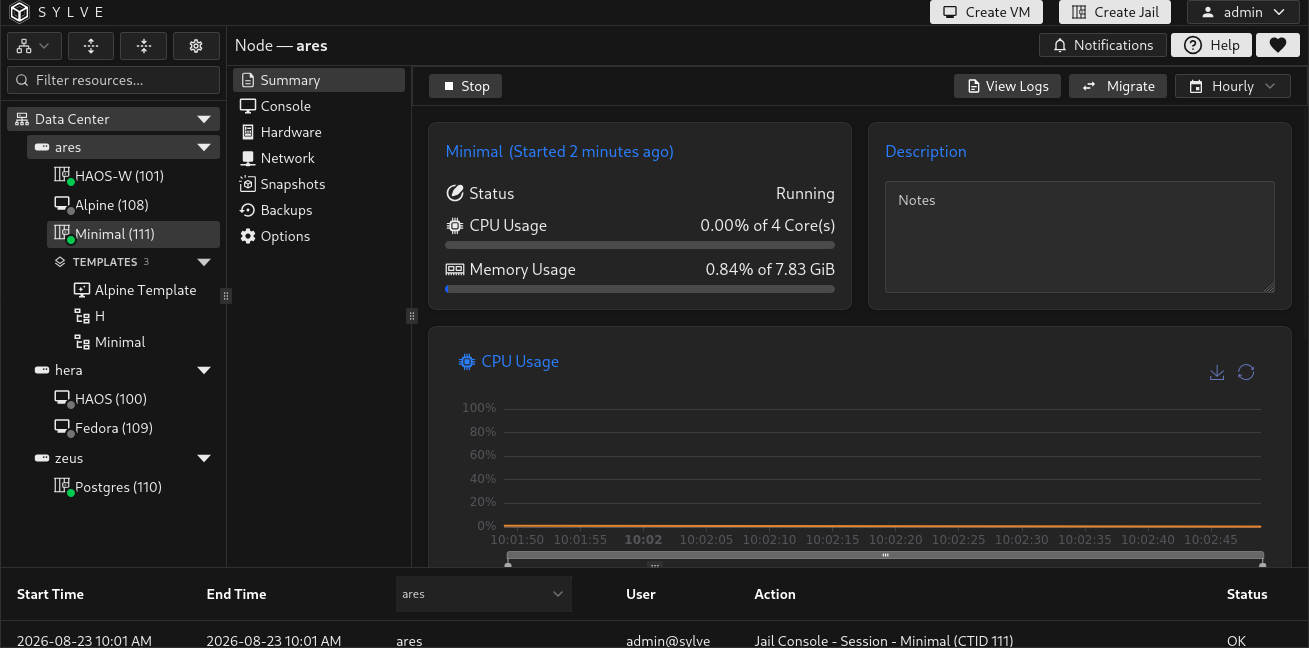Click the End Time column header
This screenshot has height=648, width=1309.
[x=236, y=594]
